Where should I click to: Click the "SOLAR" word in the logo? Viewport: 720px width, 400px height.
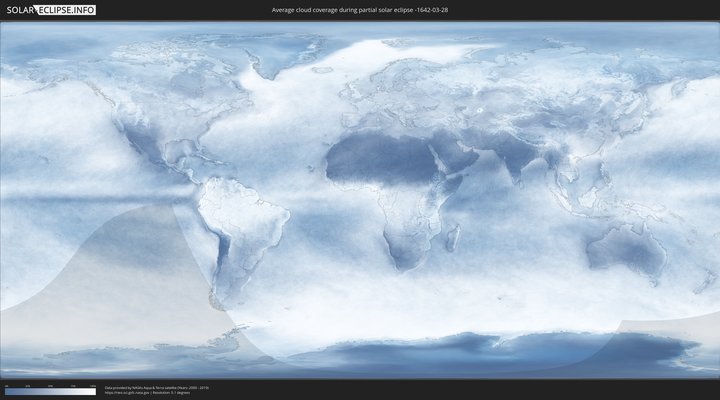pos(18,10)
